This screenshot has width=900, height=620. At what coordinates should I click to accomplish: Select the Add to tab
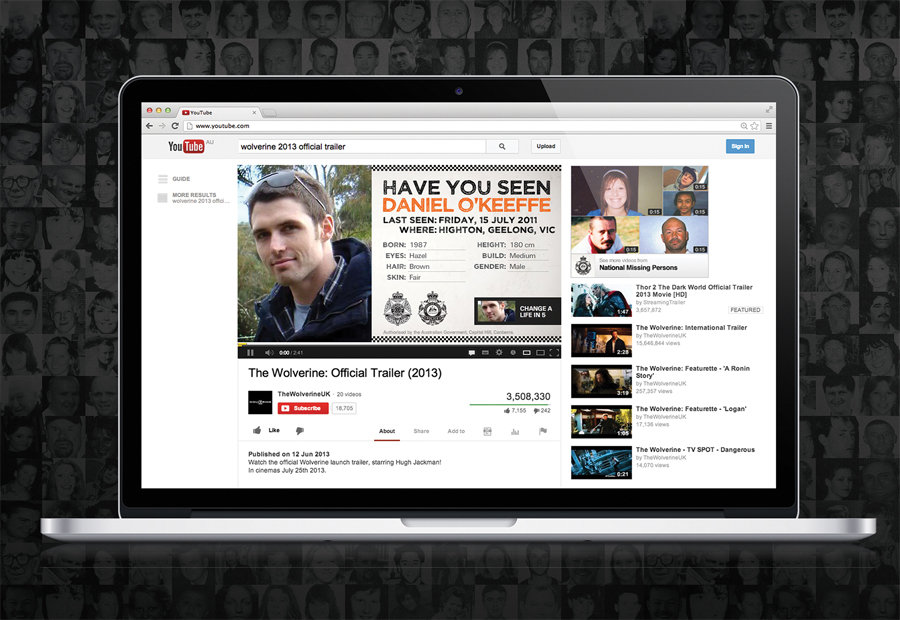[456, 431]
